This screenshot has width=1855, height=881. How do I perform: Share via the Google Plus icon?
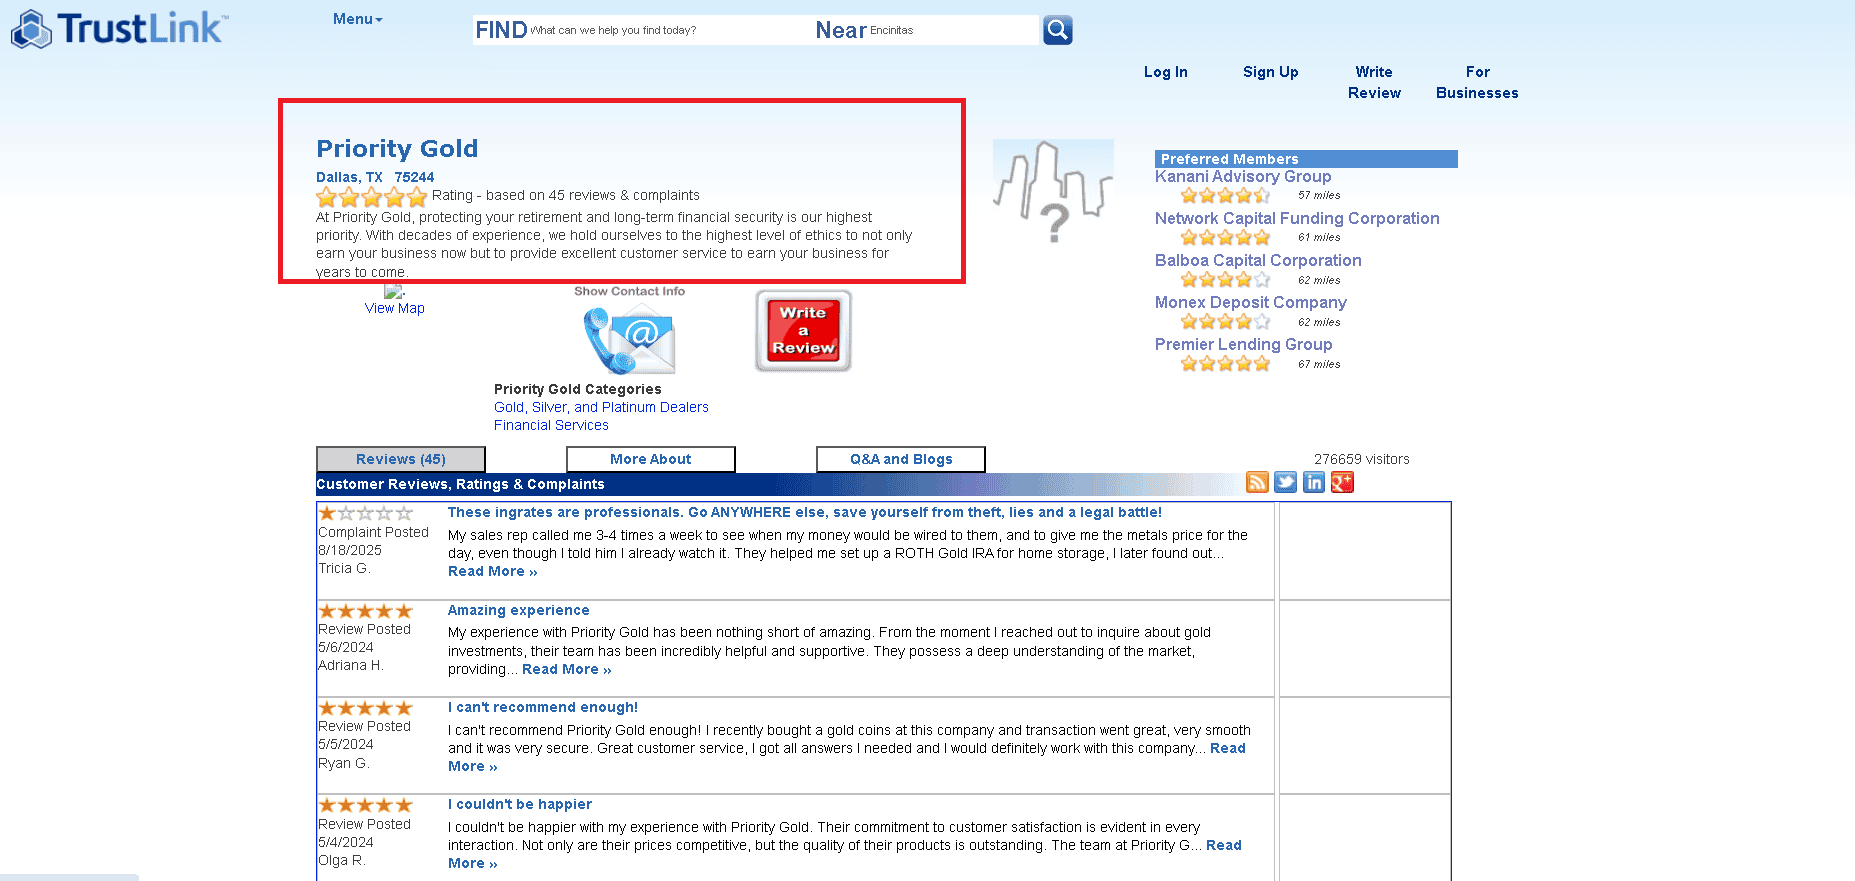pos(1342,483)
